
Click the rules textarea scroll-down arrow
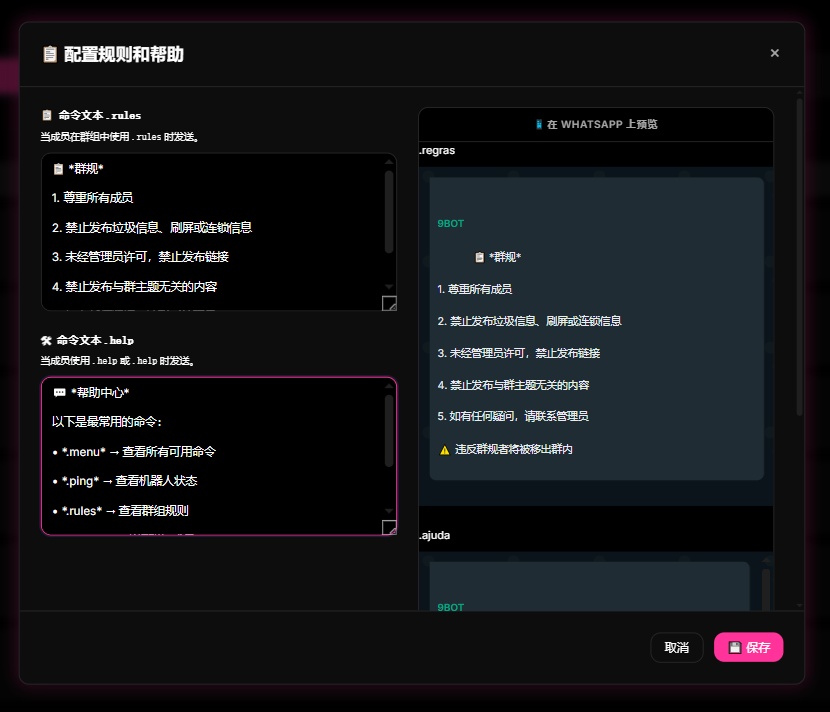(x=389, y=287)
